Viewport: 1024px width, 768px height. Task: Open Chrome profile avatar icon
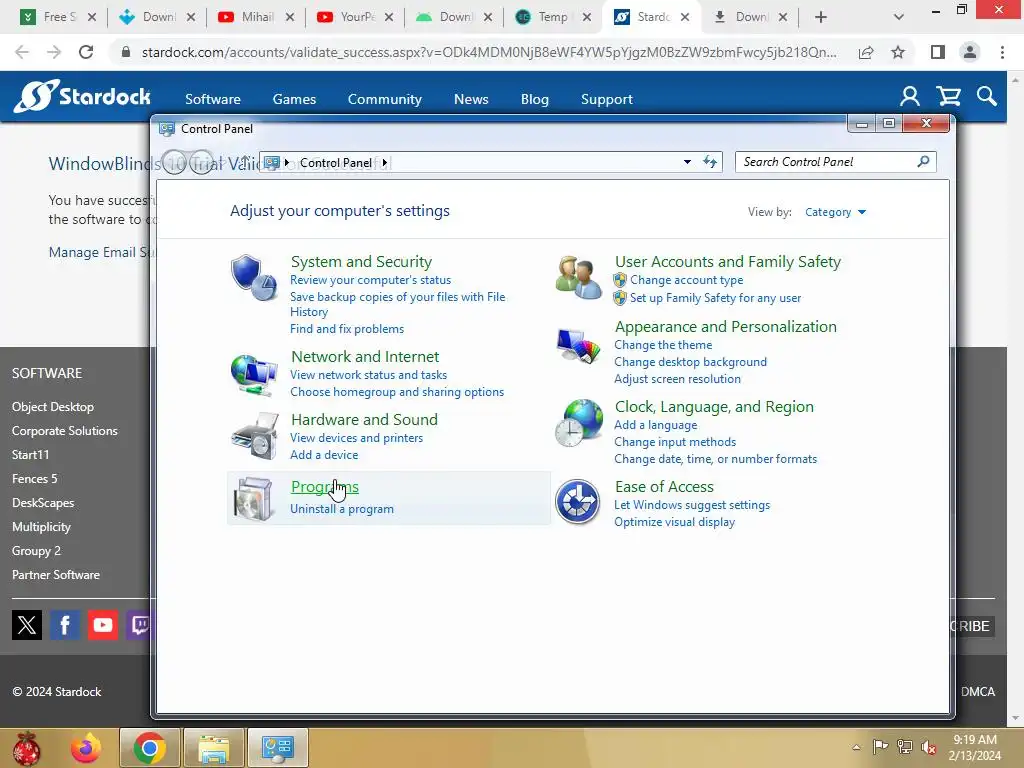point(970,52)
